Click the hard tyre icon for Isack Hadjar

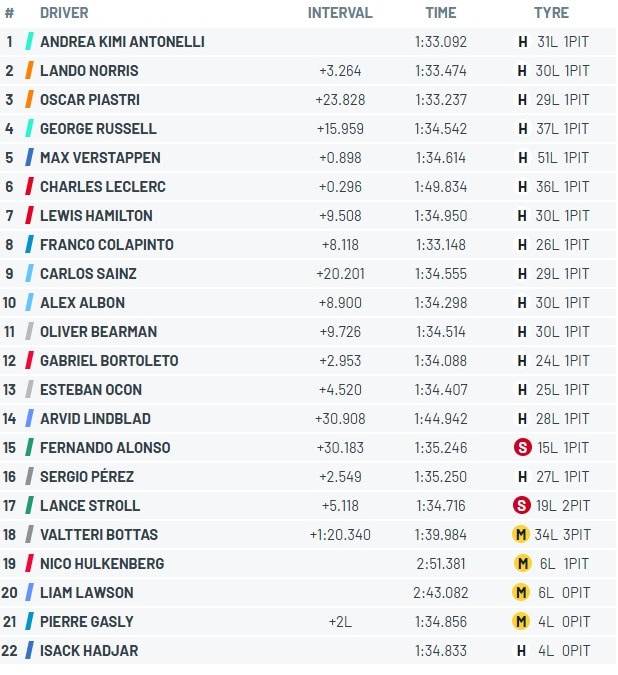click(x=522, y=650)
